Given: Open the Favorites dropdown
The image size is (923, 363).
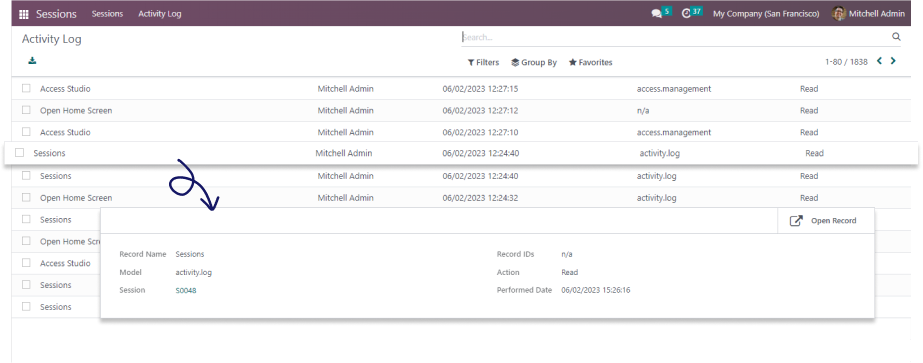Looking at the screenshot, I should coord(590,62).
